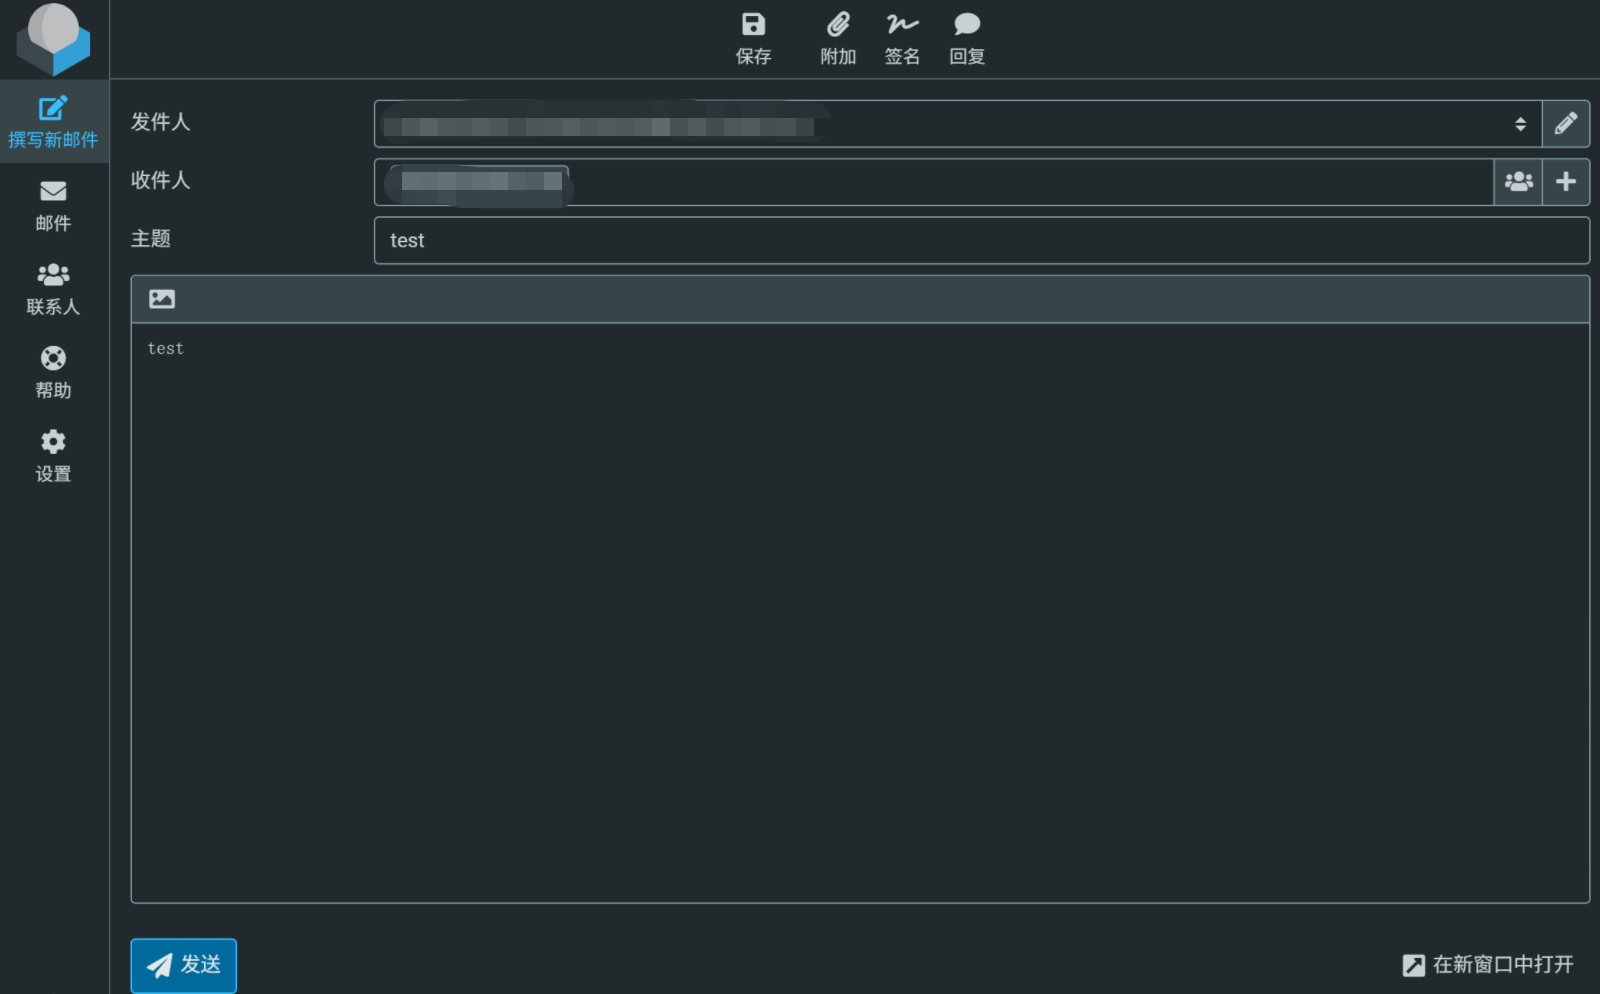The width and height of the screenshot is (1600, 994).
Task: Click the 收件人 recipient input field
Action: 1030,182
